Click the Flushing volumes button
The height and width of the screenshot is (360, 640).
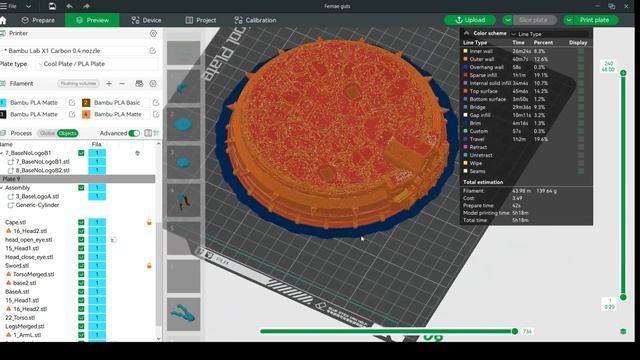pyautogui.click(x=78, y=84)
